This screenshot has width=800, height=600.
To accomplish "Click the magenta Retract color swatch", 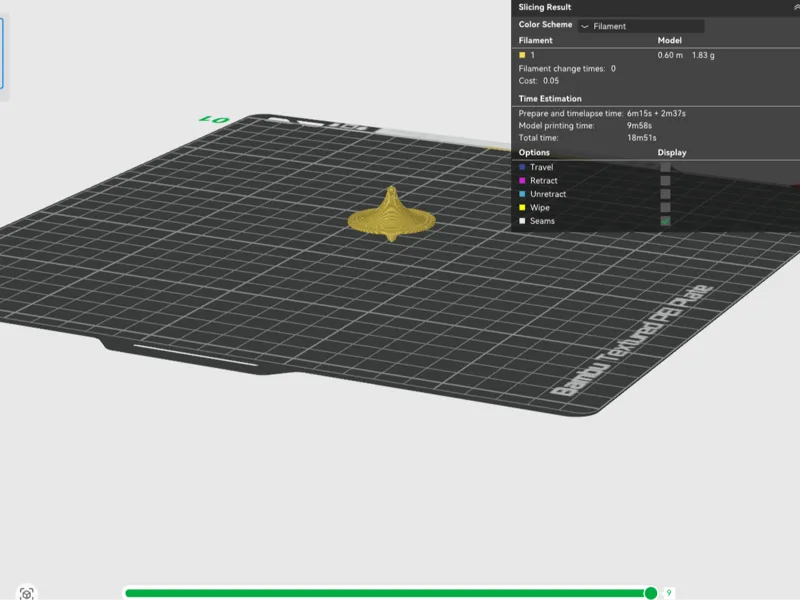I will coord(522,181).
